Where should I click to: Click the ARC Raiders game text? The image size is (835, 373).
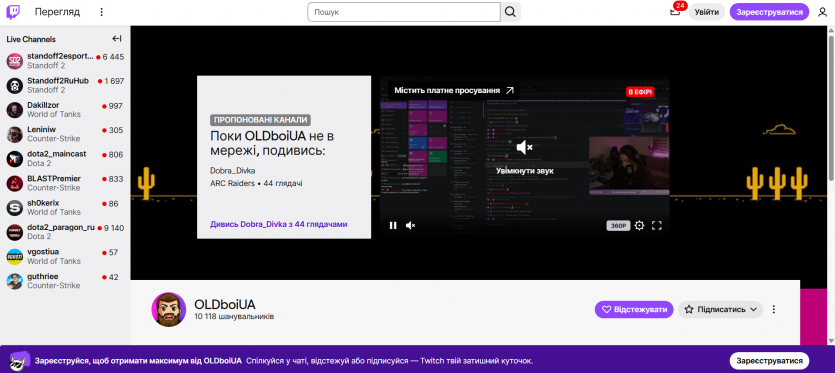pos(232,183)
